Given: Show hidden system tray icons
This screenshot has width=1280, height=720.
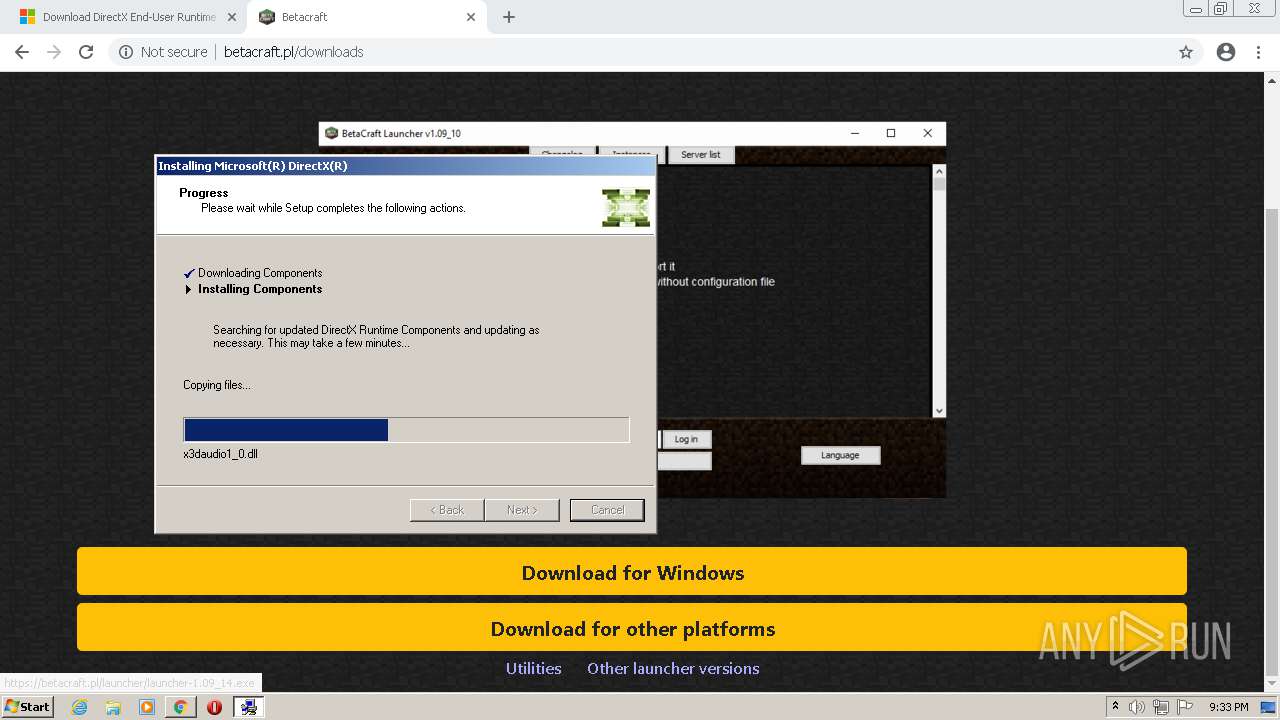Looking at the screenshot, I should 1115,707.
